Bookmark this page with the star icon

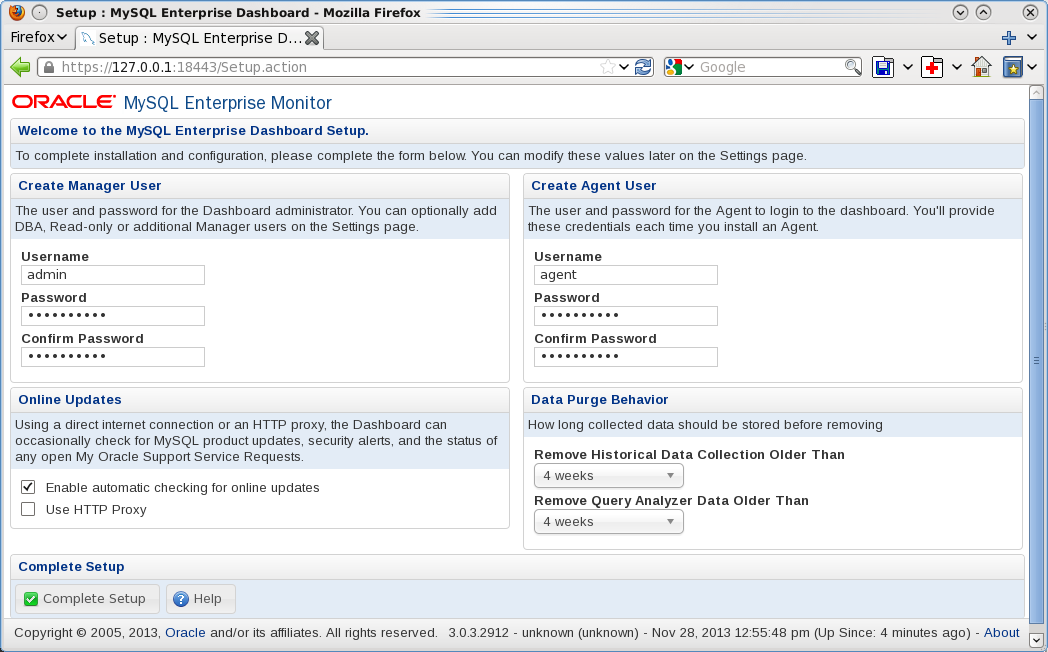[x=608, y=67]
